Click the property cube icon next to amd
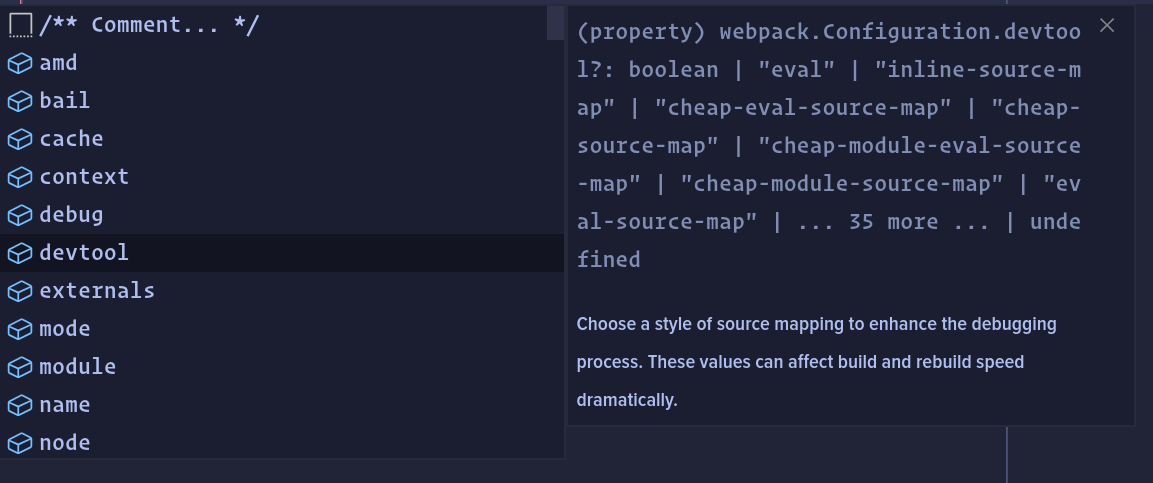The image size is (1153, 483). click(20, 63)
